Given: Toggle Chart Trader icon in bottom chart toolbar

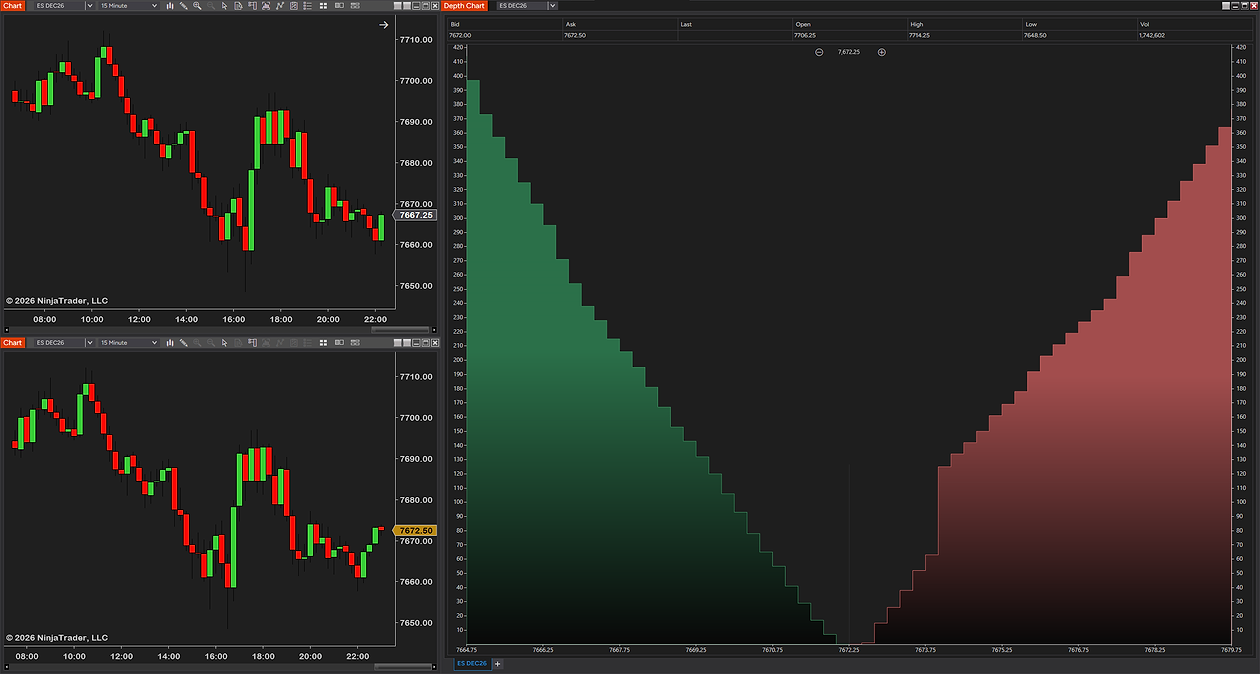Looking at the screenshot, I should 252,342.
